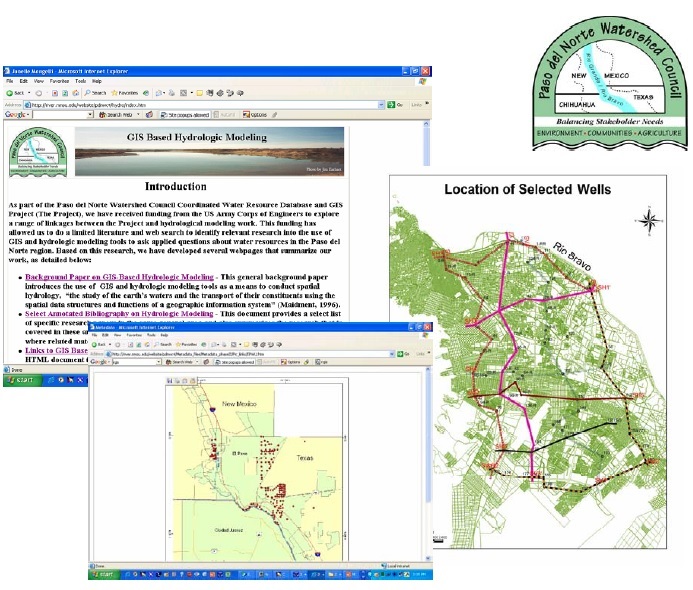Image resolution: width=693 pixels, height=590 pixels.
Task: Click Go button in Metadata window
Action: coord(403,354)
